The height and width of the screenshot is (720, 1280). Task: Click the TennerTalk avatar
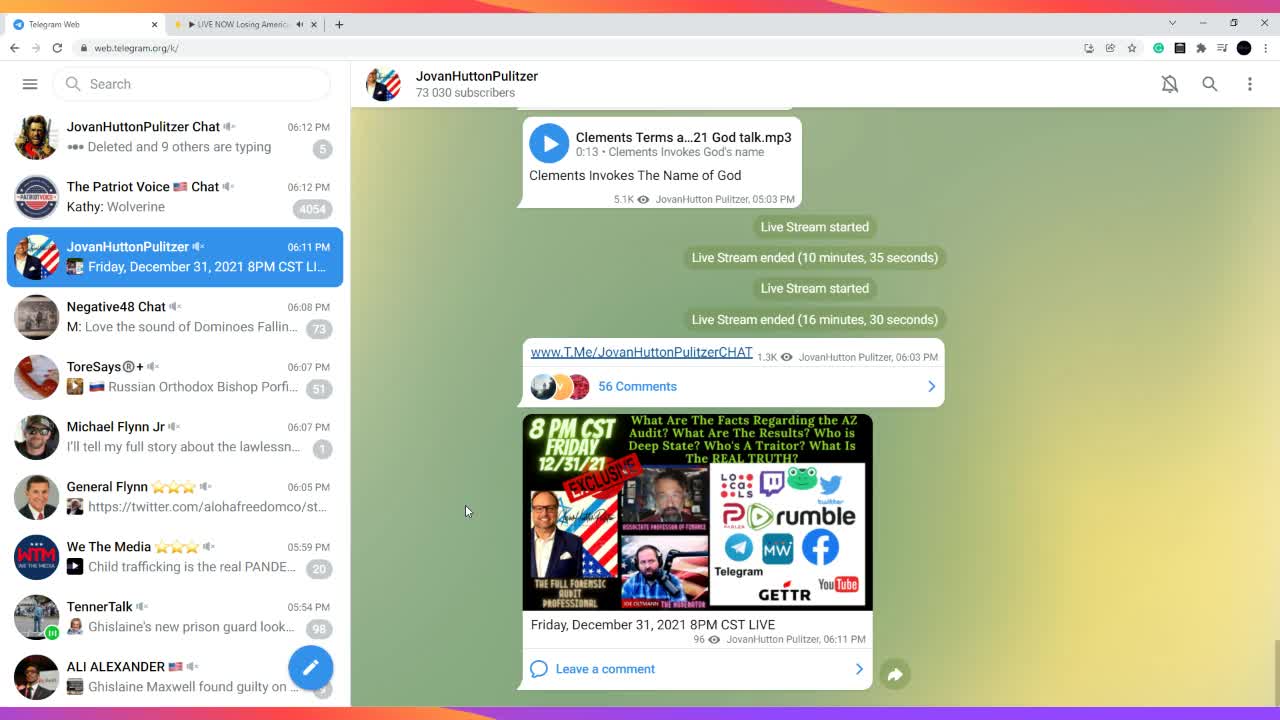click(x=37, y=617)
